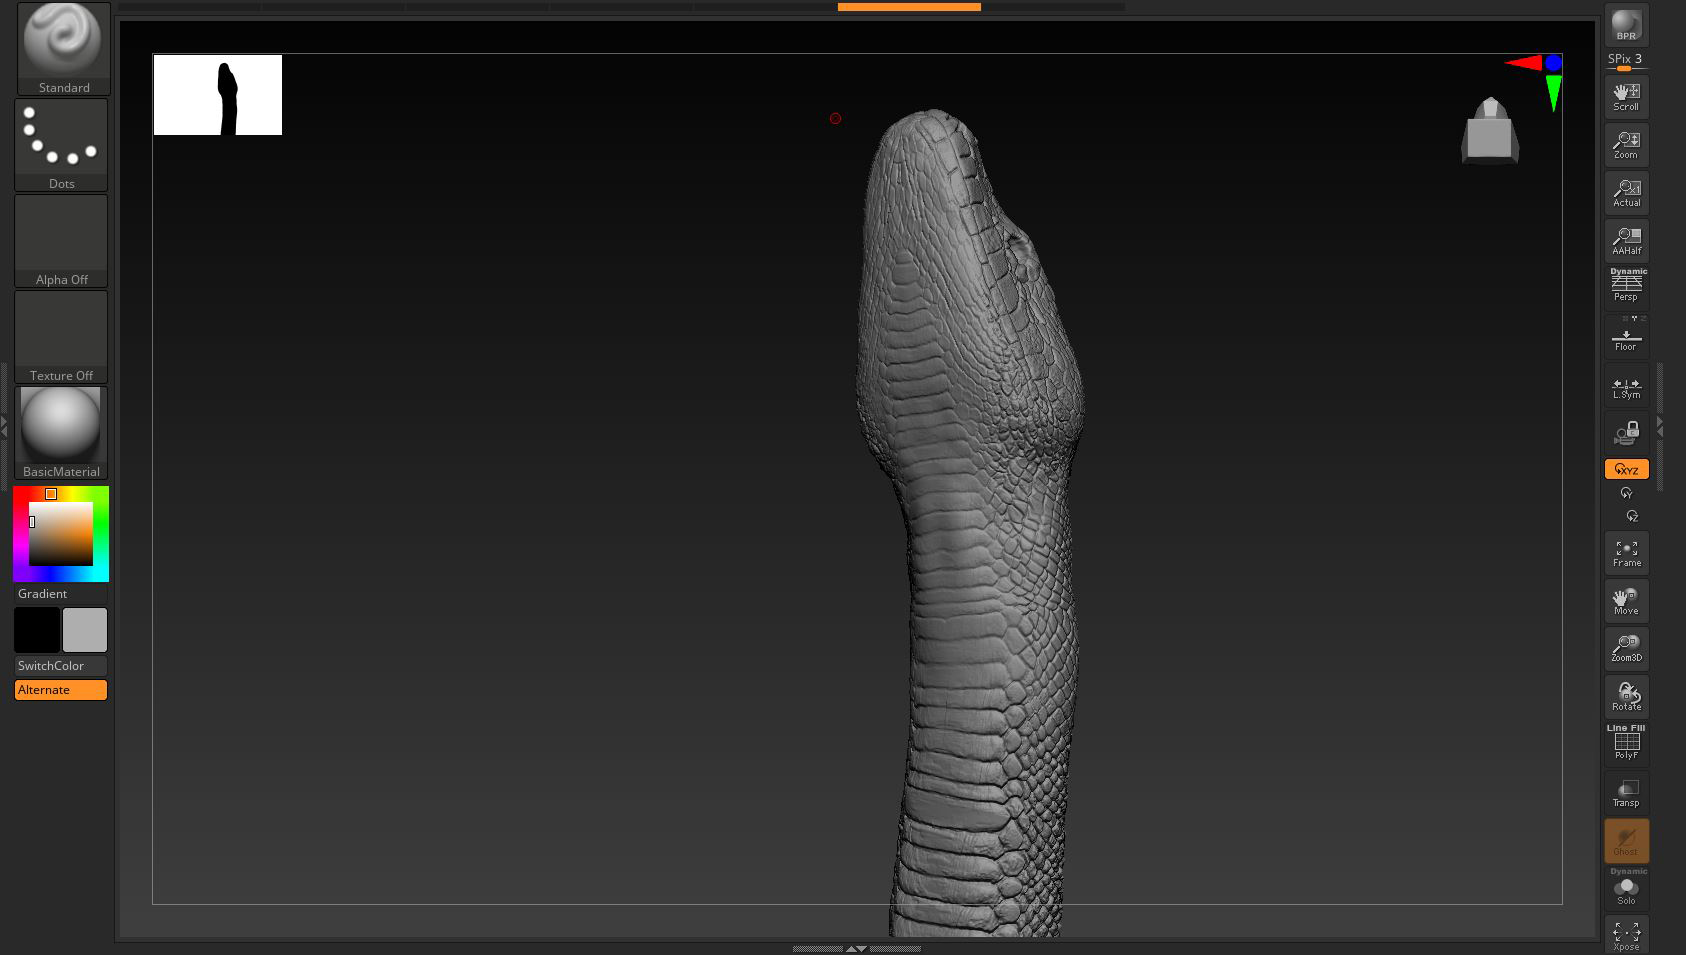Image resolution: width=1686 pixels, height=955 pixels.
Task: Toggle Transp transparency mode
Action: (x=1626, y=791)
